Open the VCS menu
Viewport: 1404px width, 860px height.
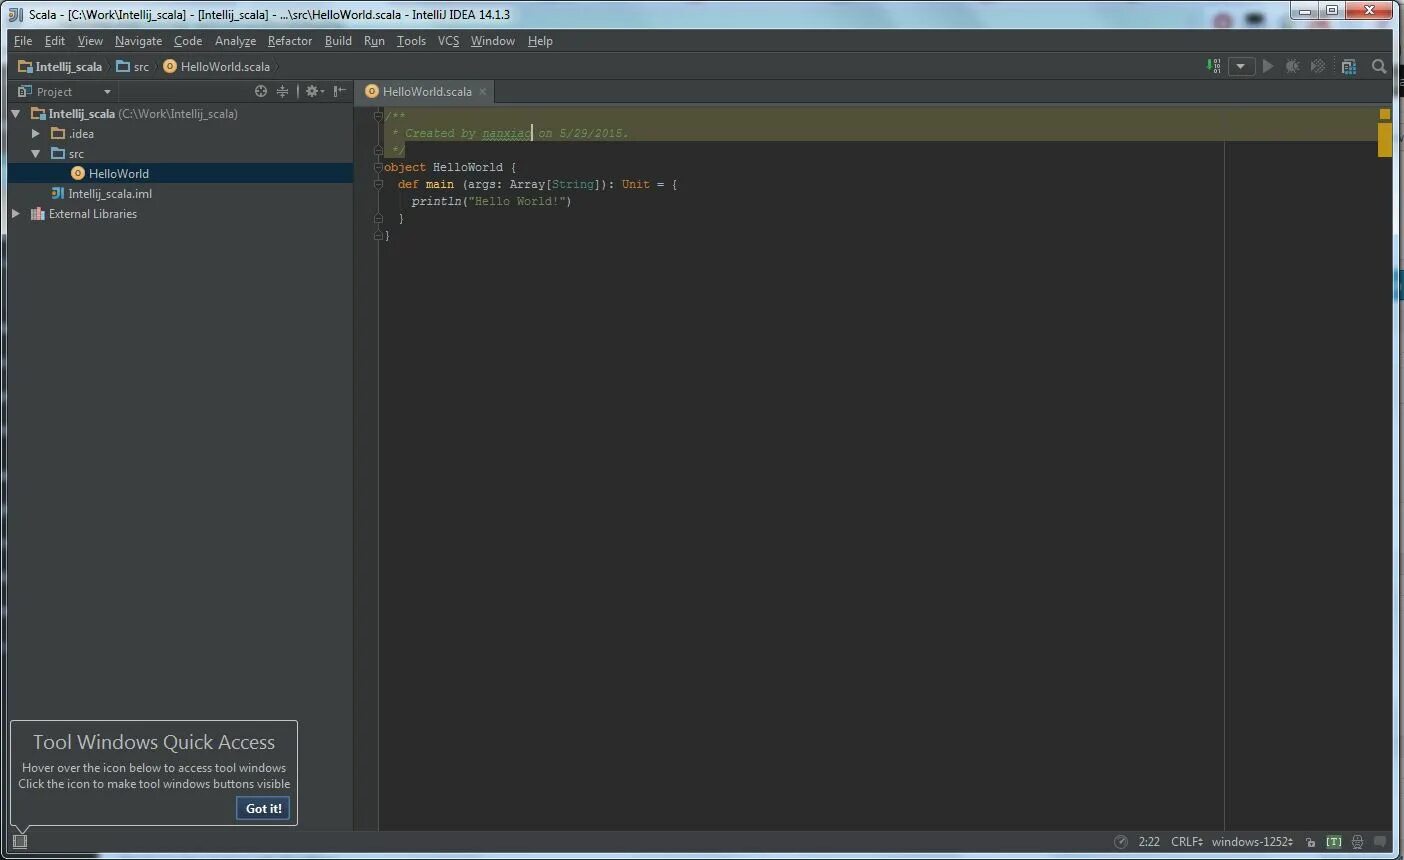[448, 41]
